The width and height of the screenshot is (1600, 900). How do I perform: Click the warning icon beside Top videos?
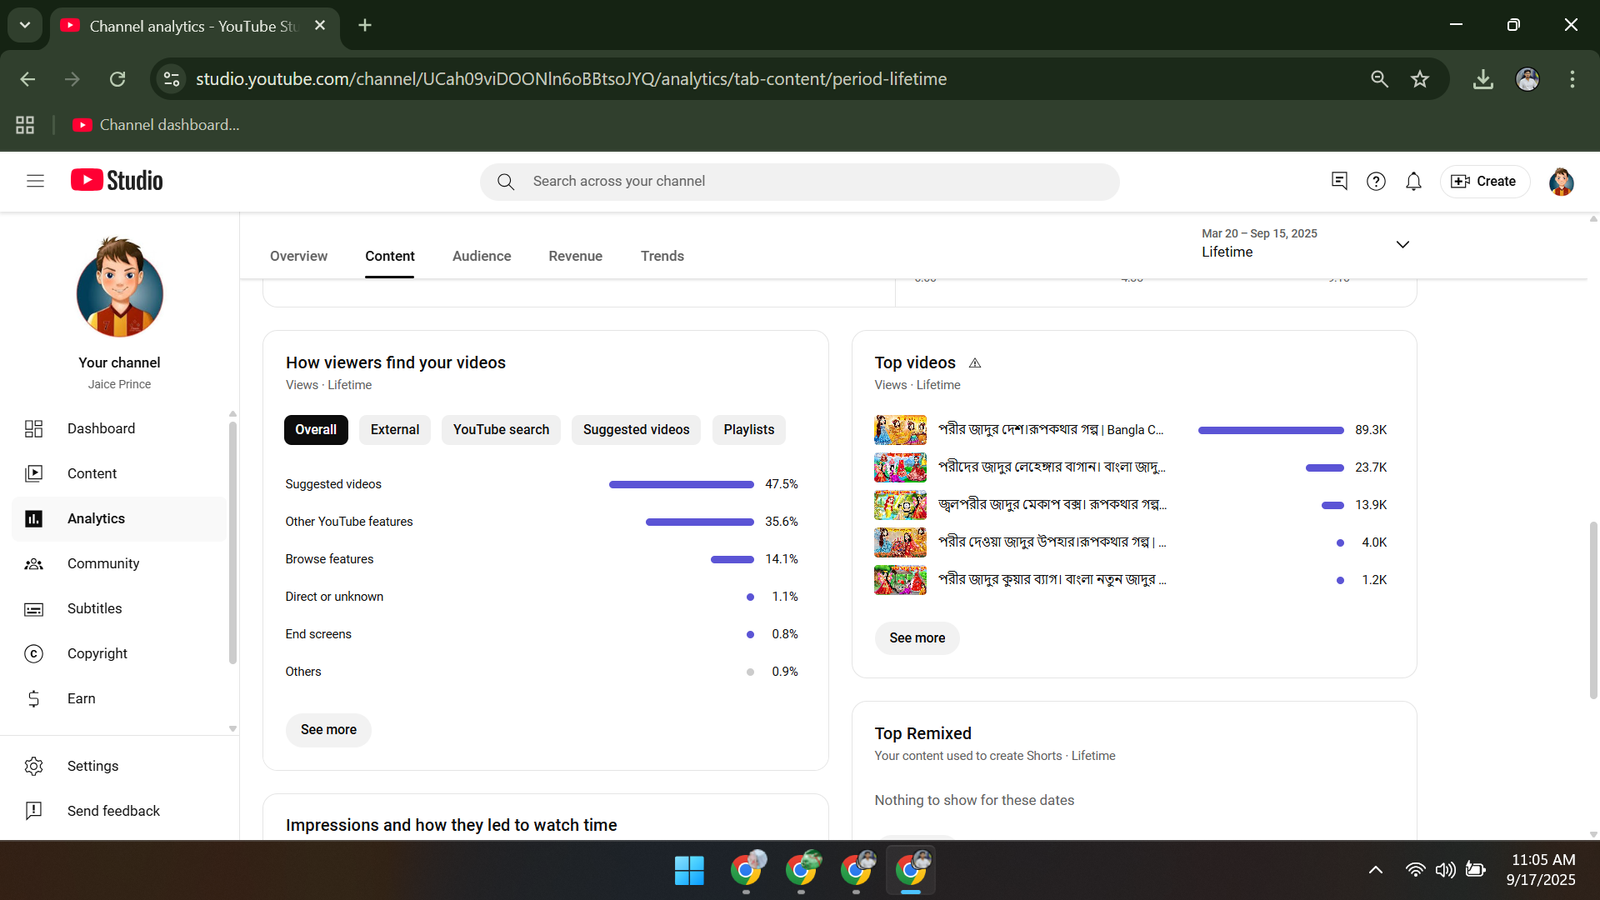(975, 363)
